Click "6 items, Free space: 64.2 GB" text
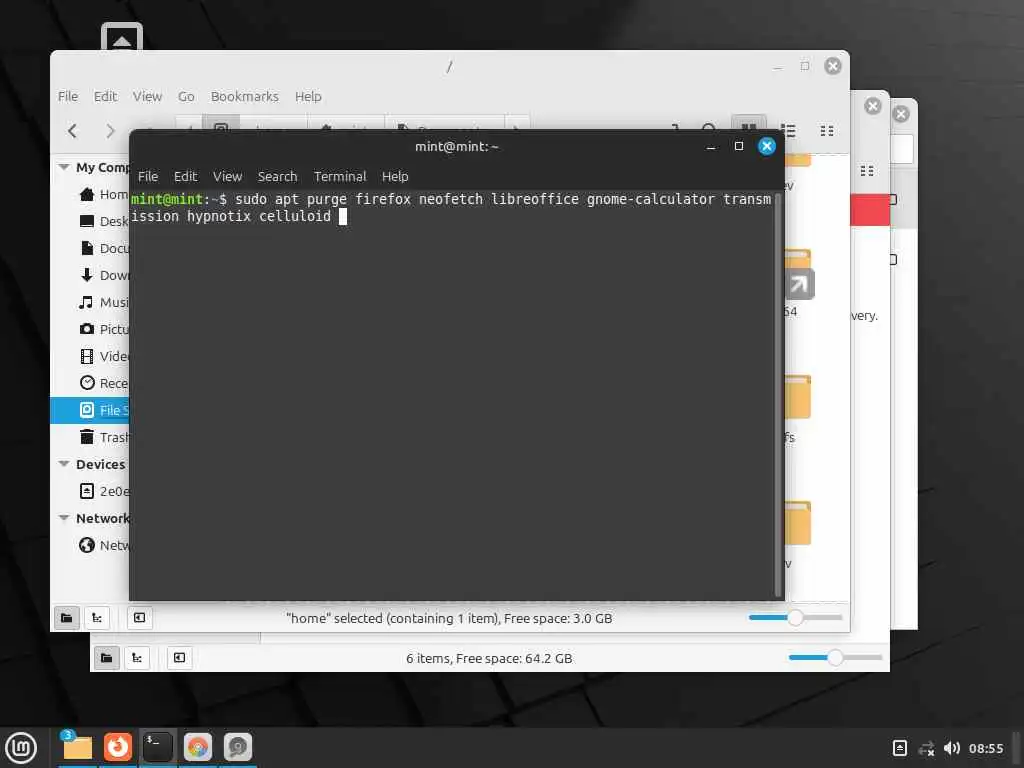This screenshot has height=768, width=1024. coord(489,658)
